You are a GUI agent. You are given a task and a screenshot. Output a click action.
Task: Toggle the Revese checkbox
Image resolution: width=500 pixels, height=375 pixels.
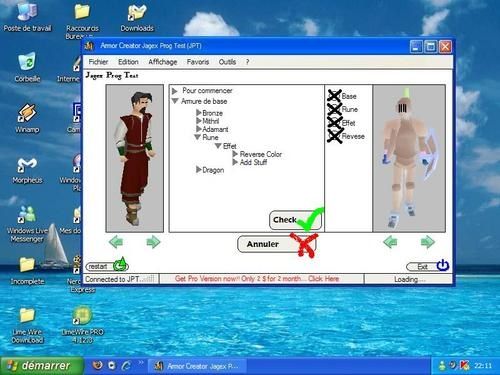click(x=334, y=136)
